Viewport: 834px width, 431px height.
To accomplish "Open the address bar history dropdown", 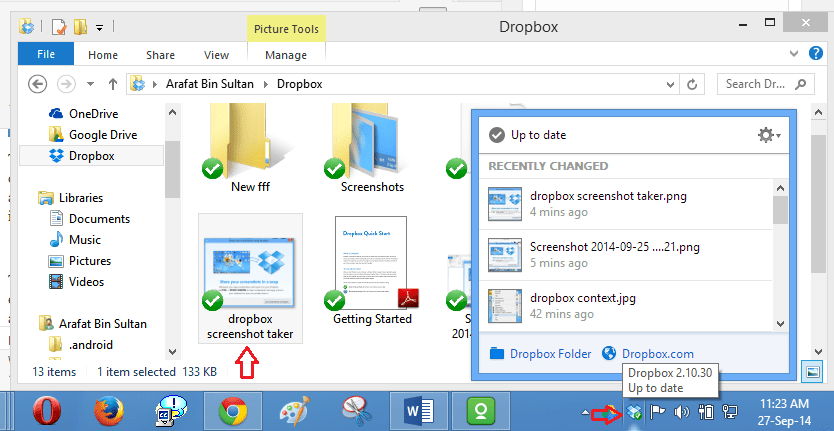I will click(x=670, y=84).
